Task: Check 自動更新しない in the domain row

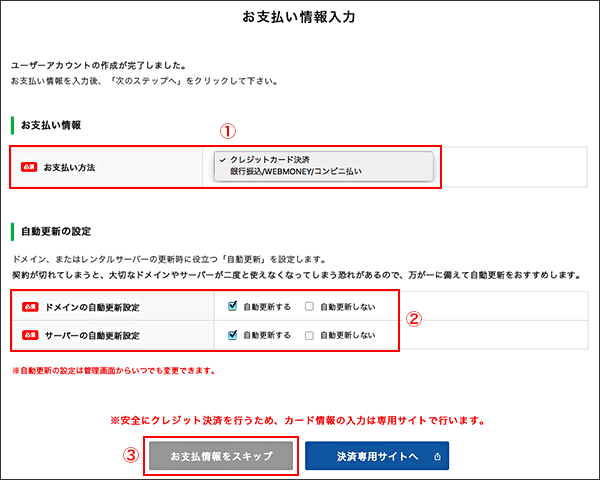Action: pyautogui.click(x=310, y=307)
